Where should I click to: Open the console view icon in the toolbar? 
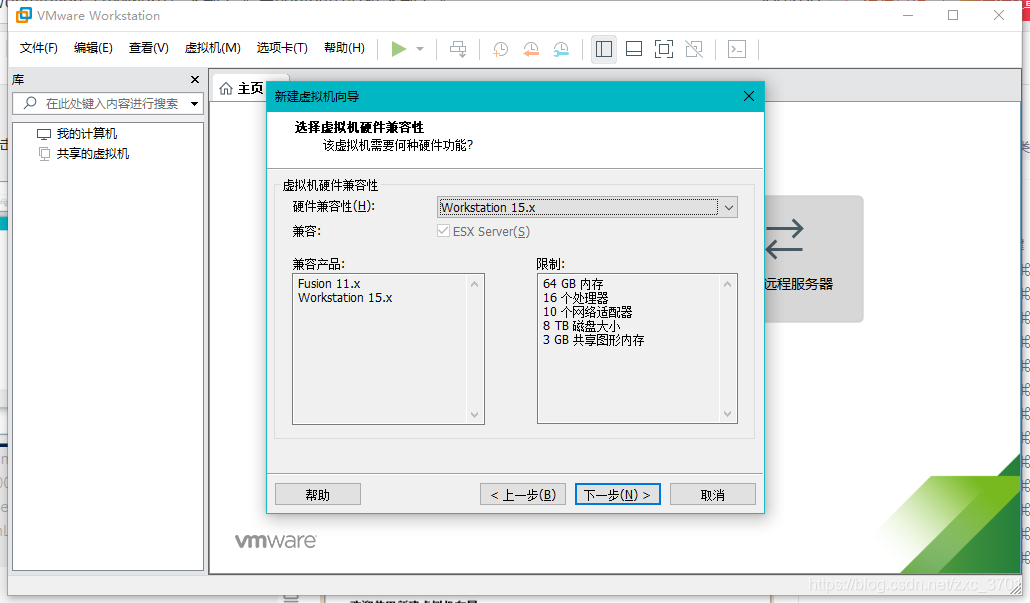click(x=737, y=49)
